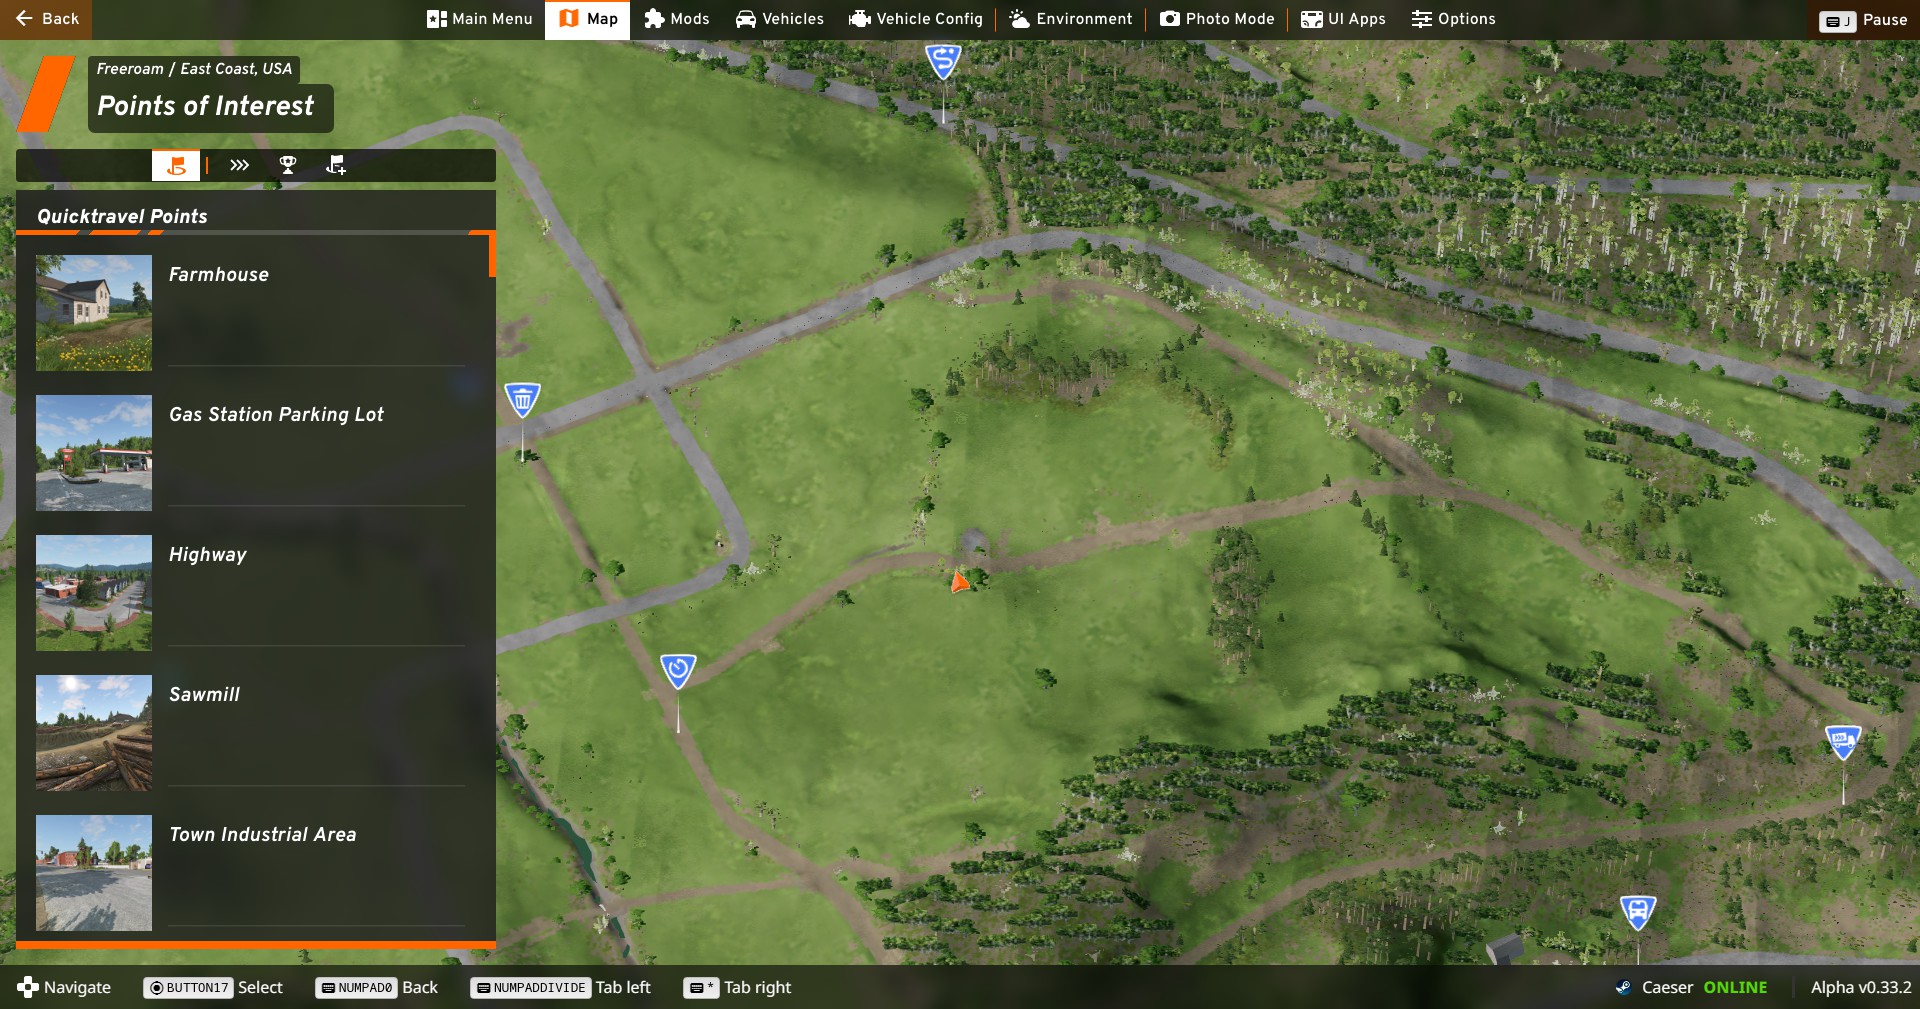
Task: Select the Highway quicktravel entry
Action: (250, 593)
